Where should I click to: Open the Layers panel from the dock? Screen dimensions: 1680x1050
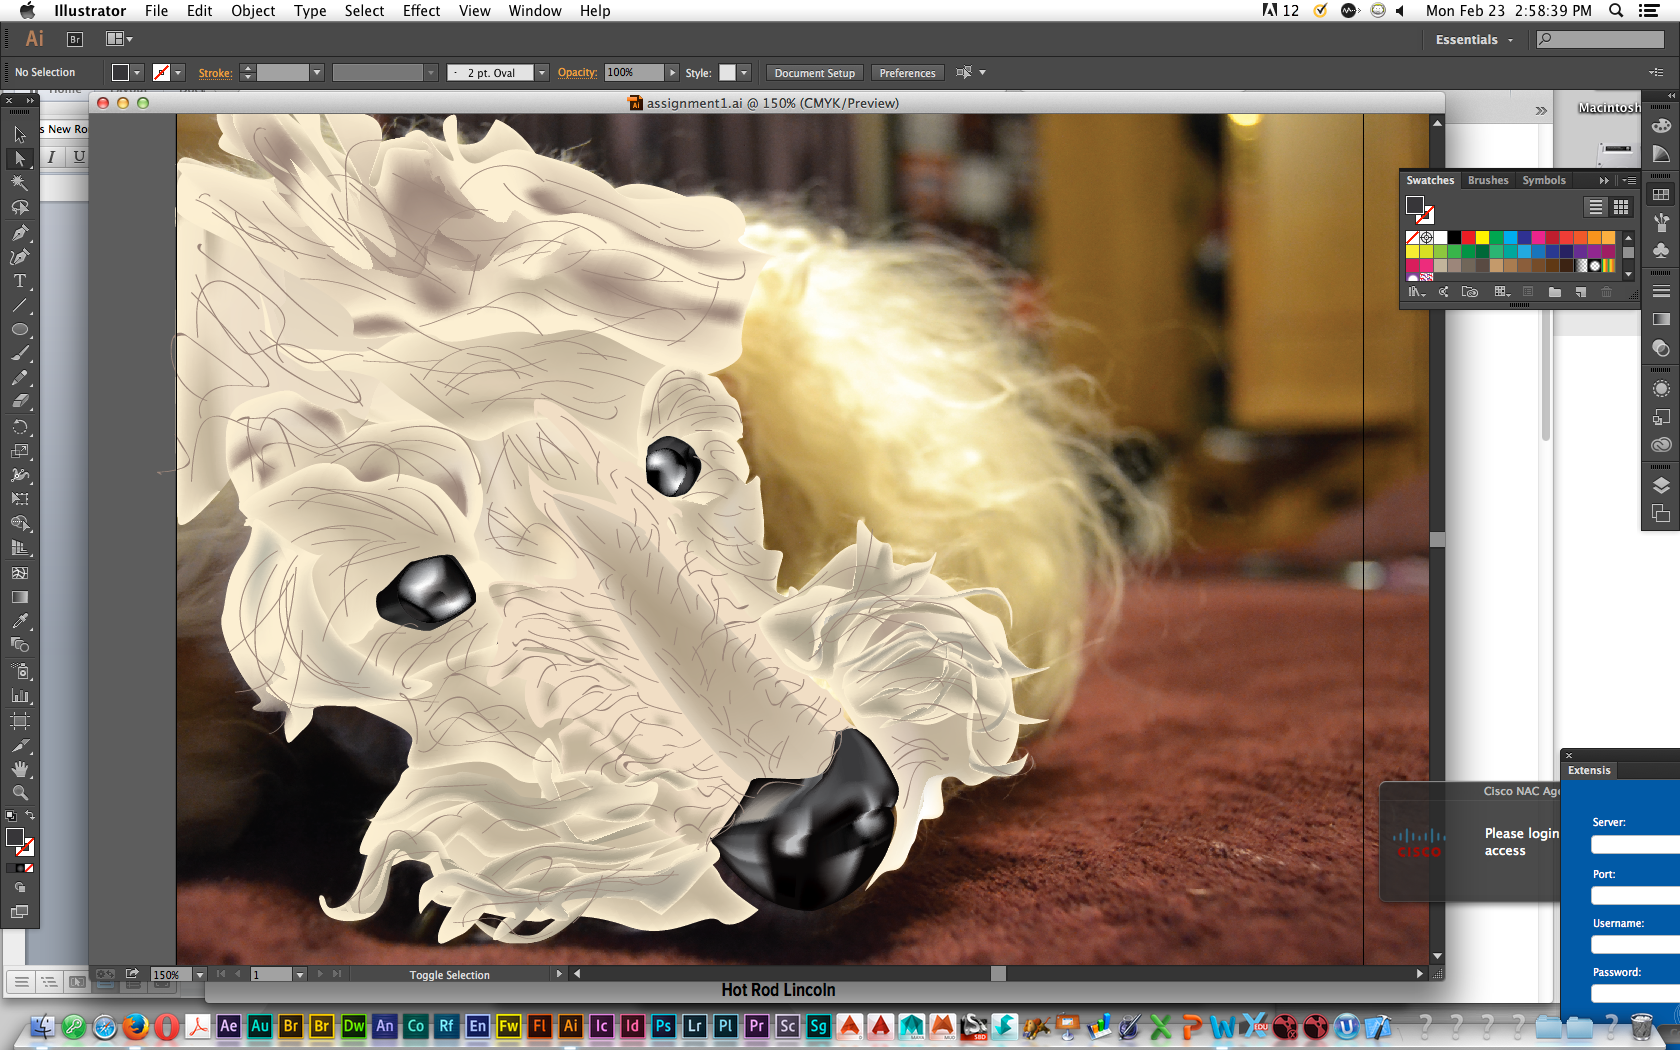point(1661,486)
